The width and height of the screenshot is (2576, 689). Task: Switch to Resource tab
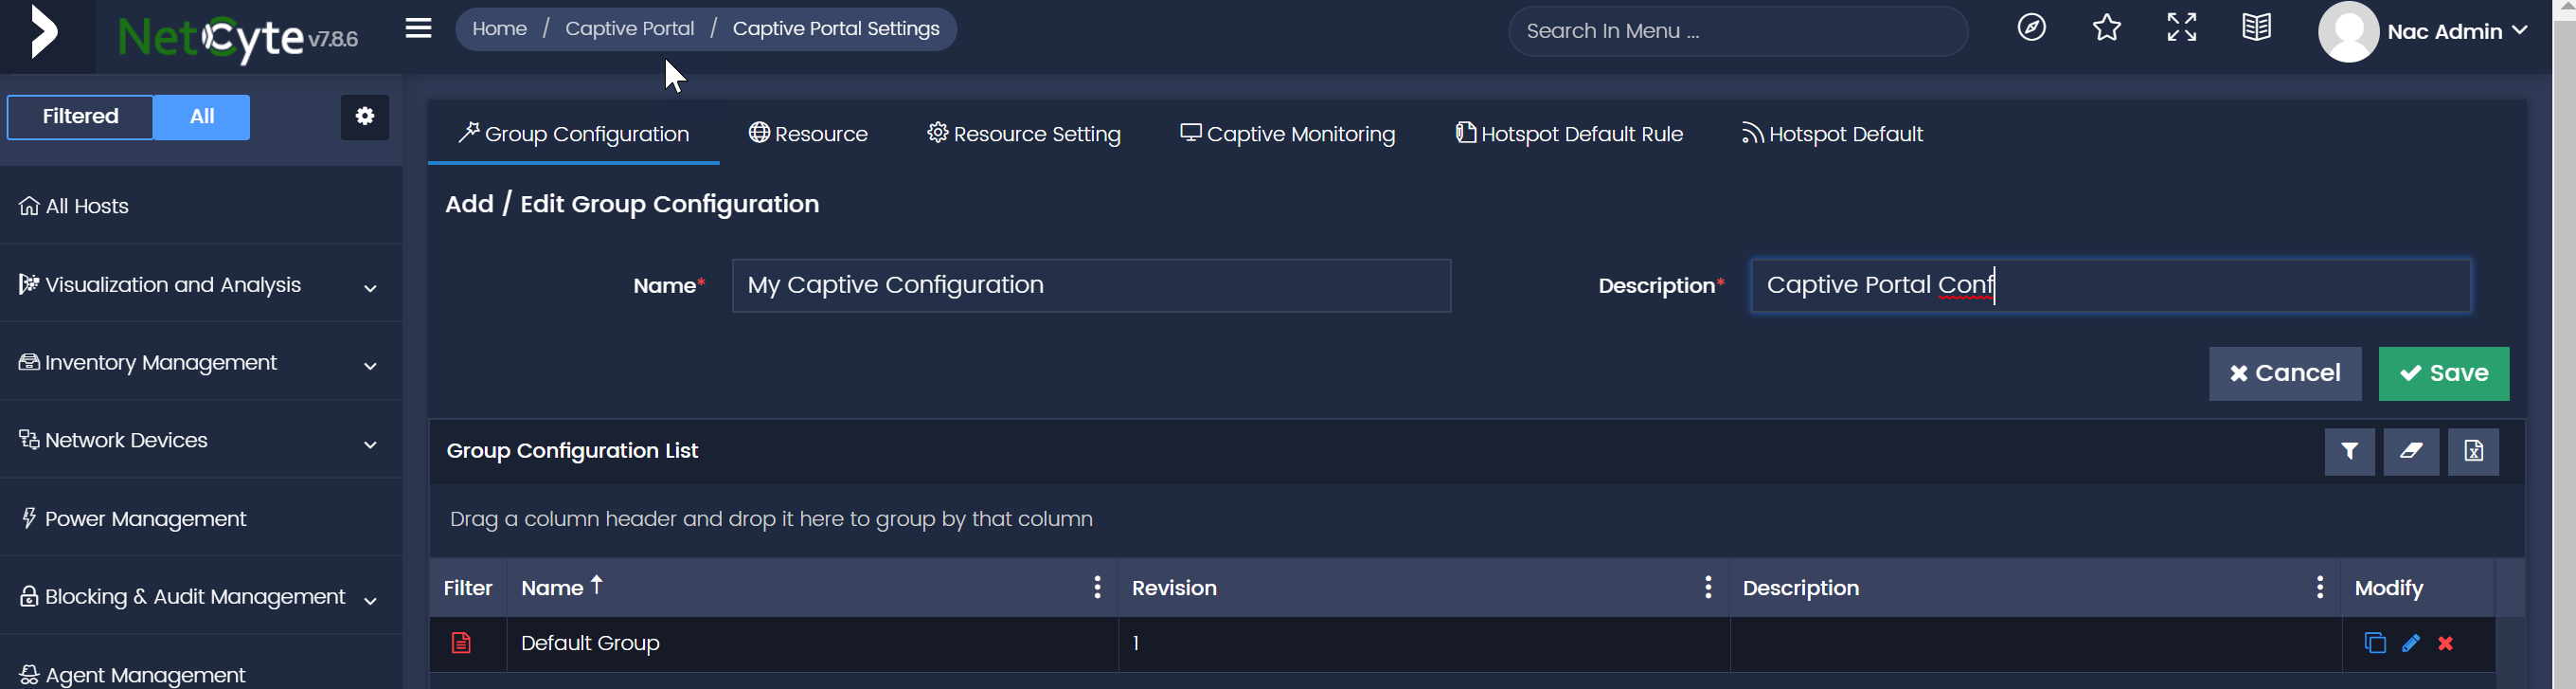(808, 134)
